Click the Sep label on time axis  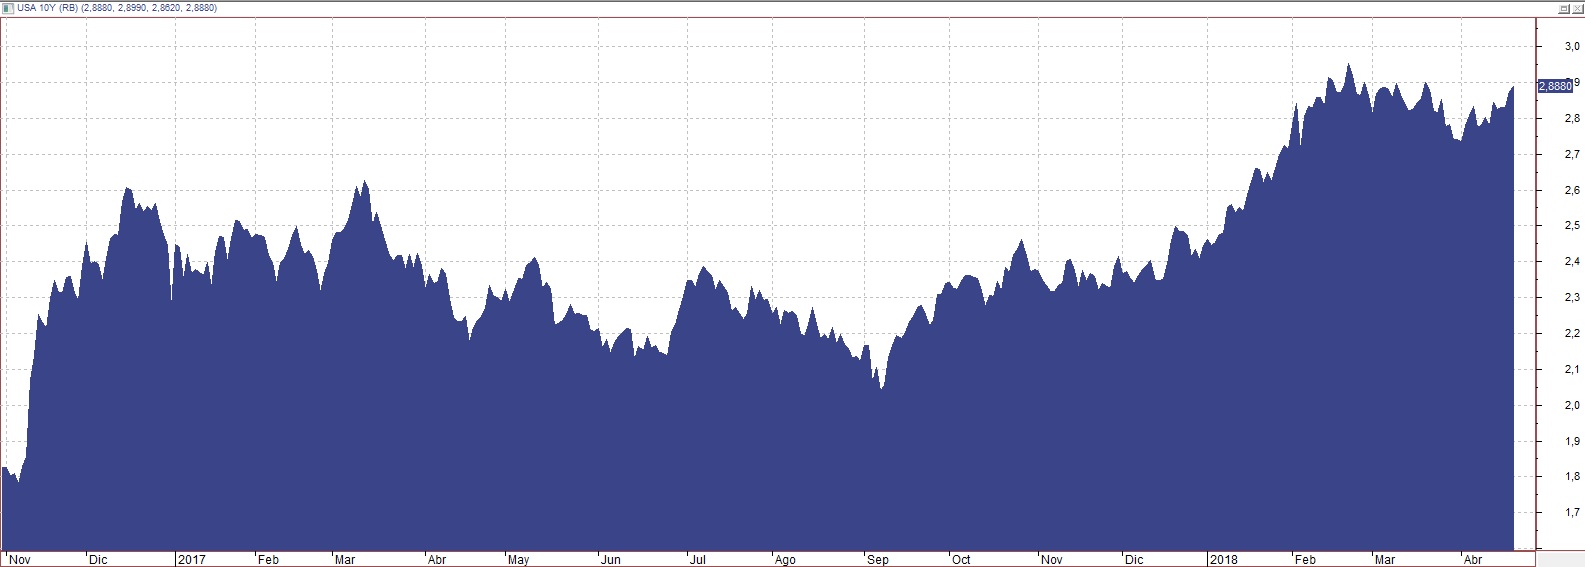click(x=877, y=559)
